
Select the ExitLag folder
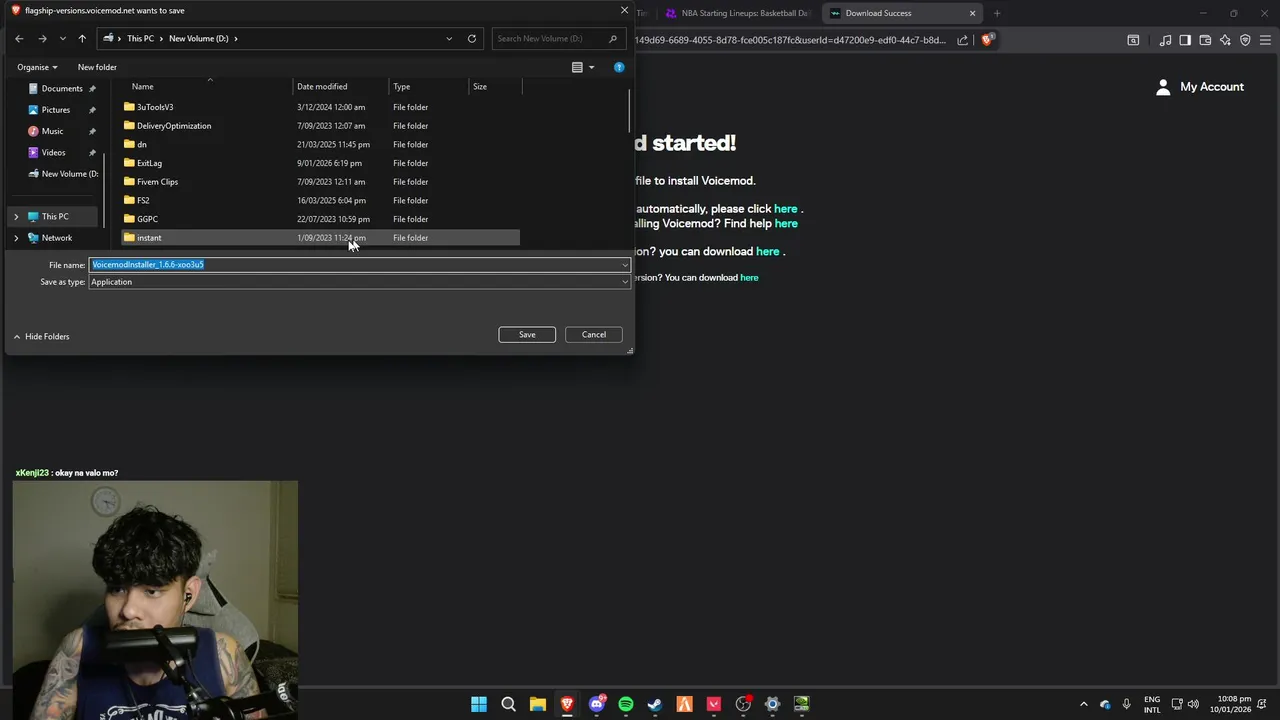click(x=320, y=163)
